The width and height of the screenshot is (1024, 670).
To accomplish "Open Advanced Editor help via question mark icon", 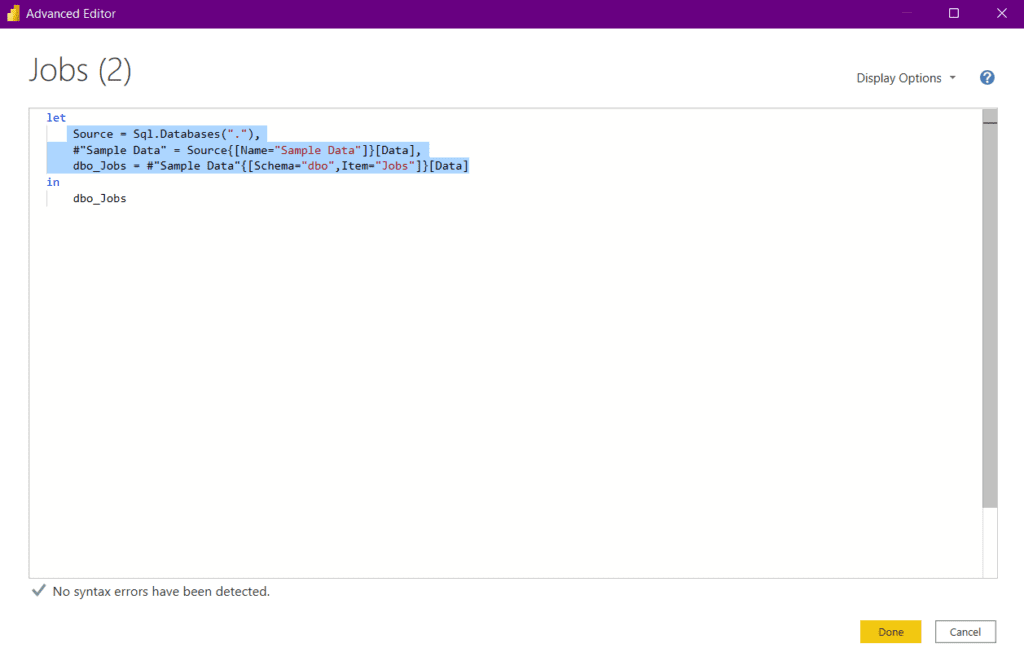I will tap(987, 77).
